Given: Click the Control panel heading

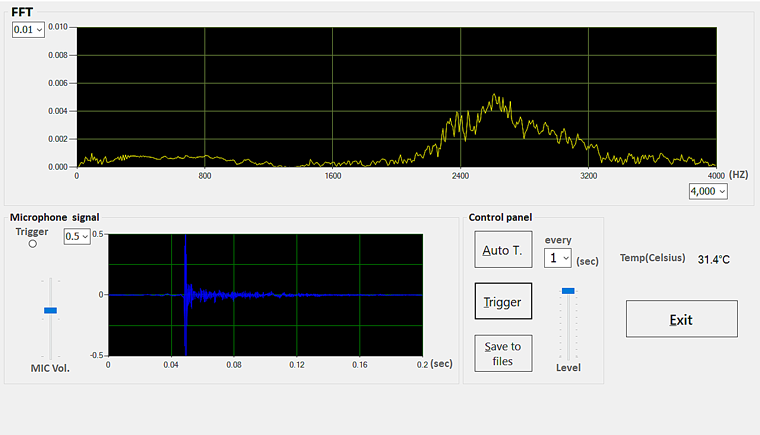Looking at the screenshot, I should click(500, 217).
